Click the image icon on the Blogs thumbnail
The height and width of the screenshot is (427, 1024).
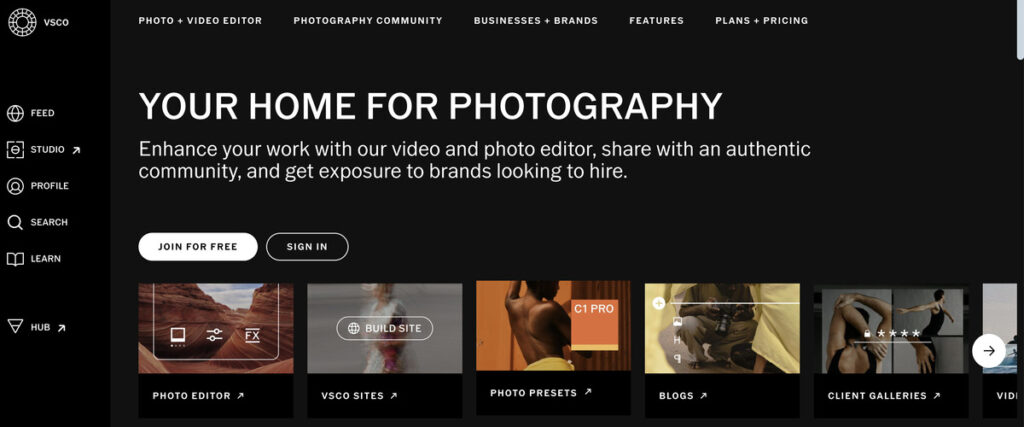pos(677,322)
